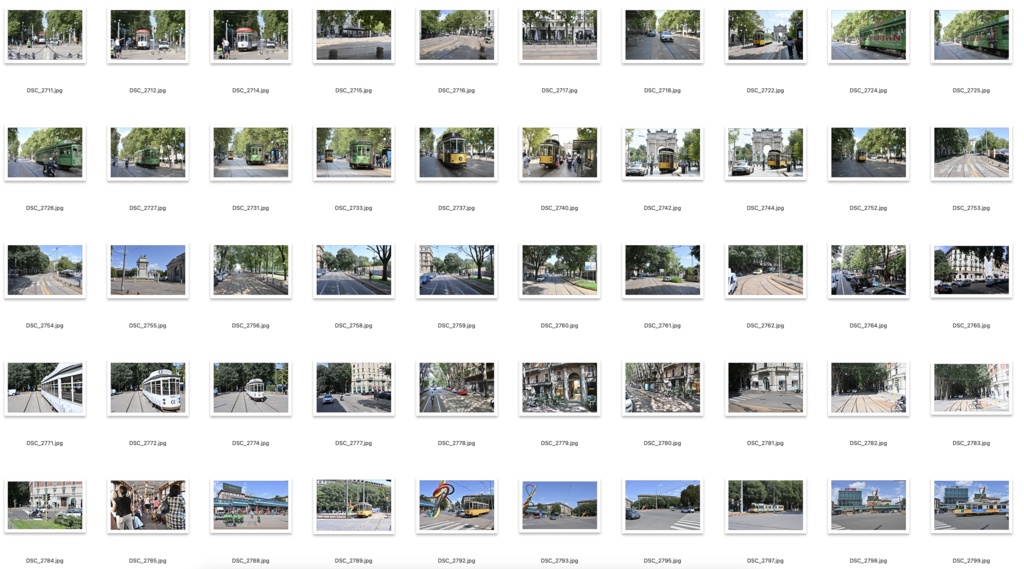Click the DSC_2727.jpg name text

(148, 208)
